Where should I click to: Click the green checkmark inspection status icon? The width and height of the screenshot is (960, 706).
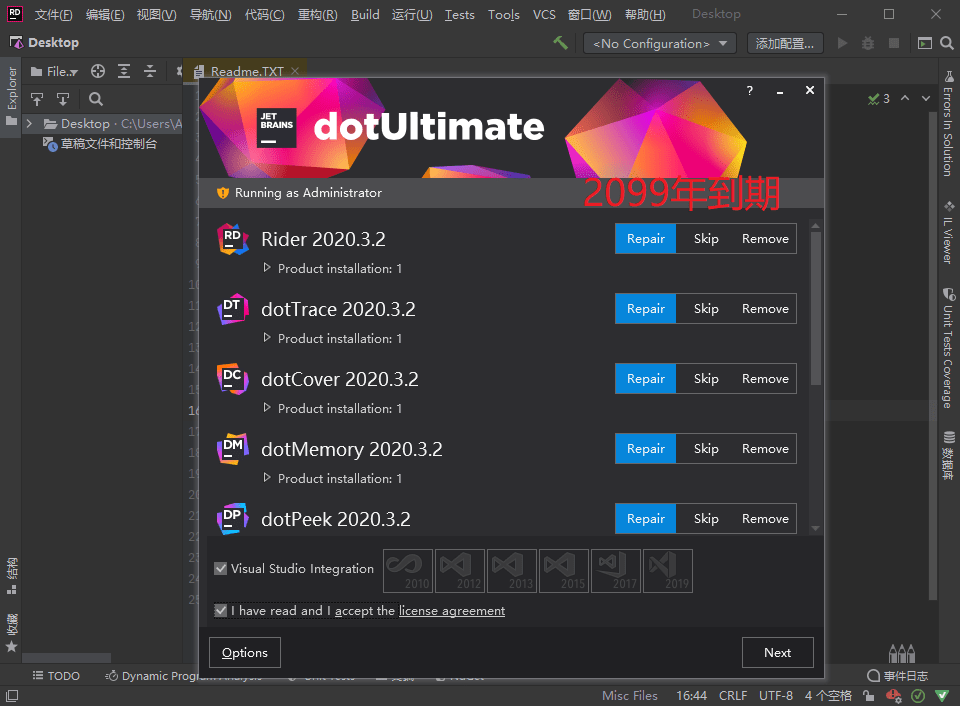874,99
